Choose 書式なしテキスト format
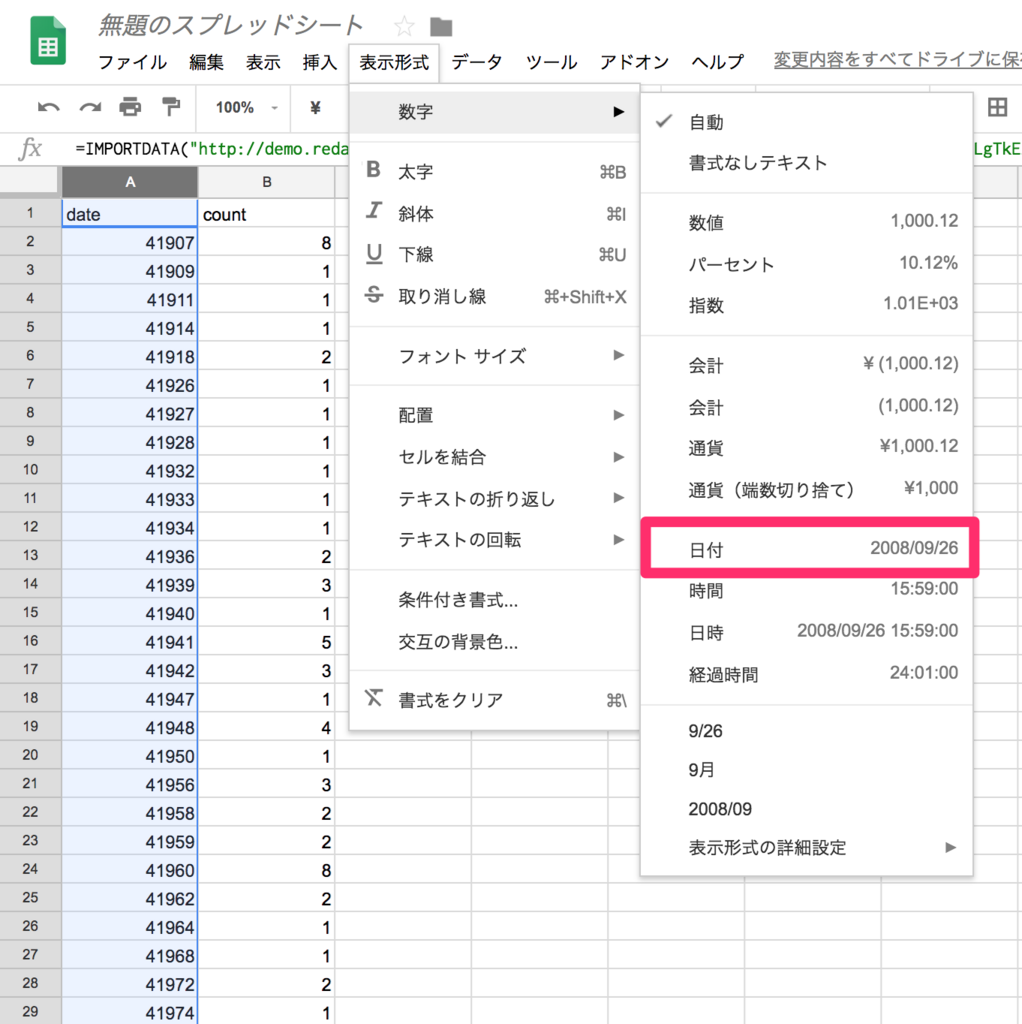Screen dimensions: 1022x1024 click(806, 163)
